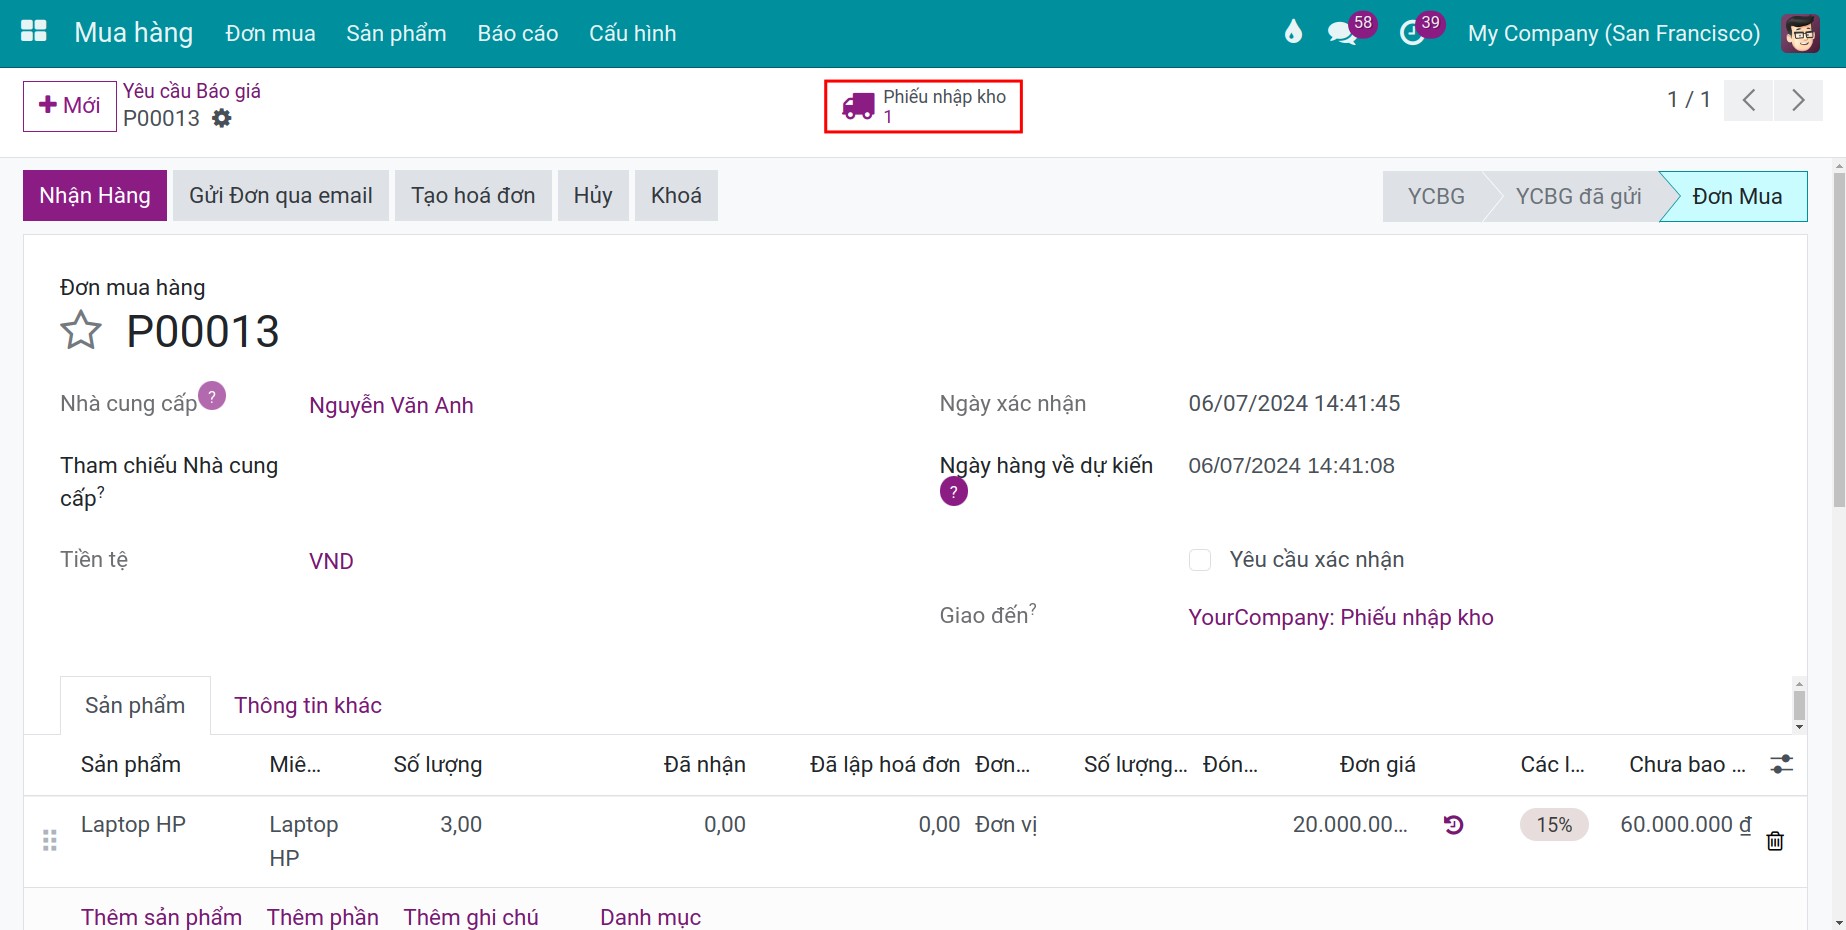This screenshot has width=1846, height=930.
Task: Open user avatar menu
Action: [1800, 33]
